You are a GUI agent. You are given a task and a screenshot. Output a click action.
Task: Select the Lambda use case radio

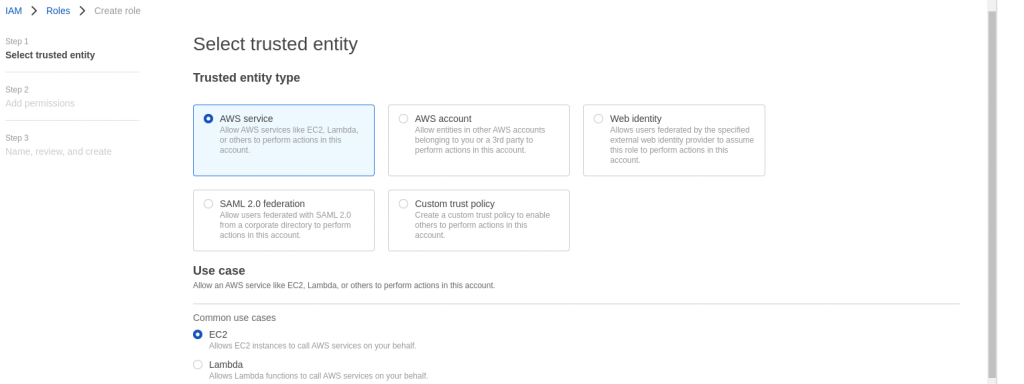coord(198,364)
